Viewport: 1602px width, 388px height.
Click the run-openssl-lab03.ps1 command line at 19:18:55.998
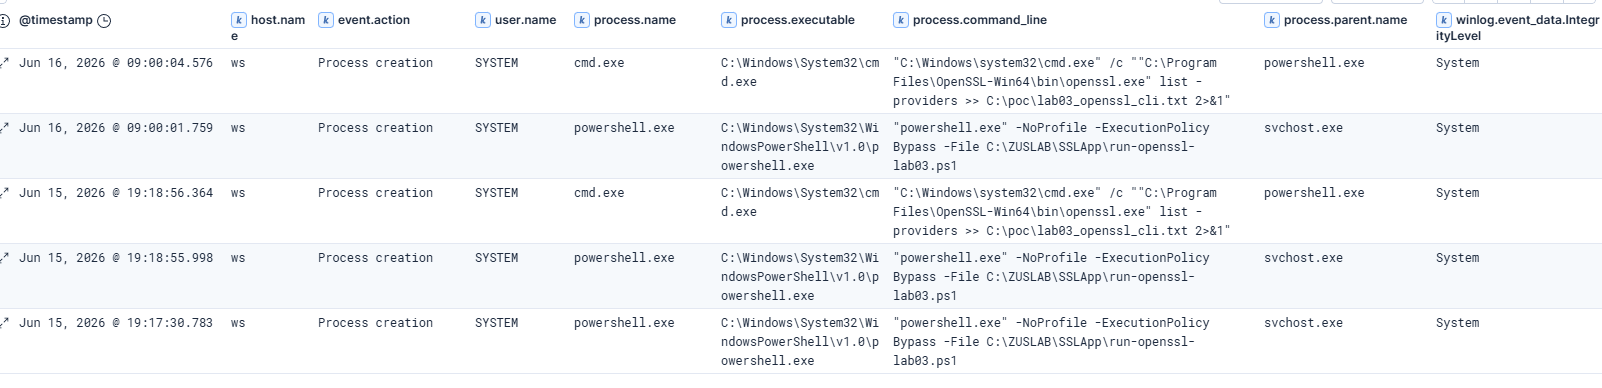(x=1051, y=277)
